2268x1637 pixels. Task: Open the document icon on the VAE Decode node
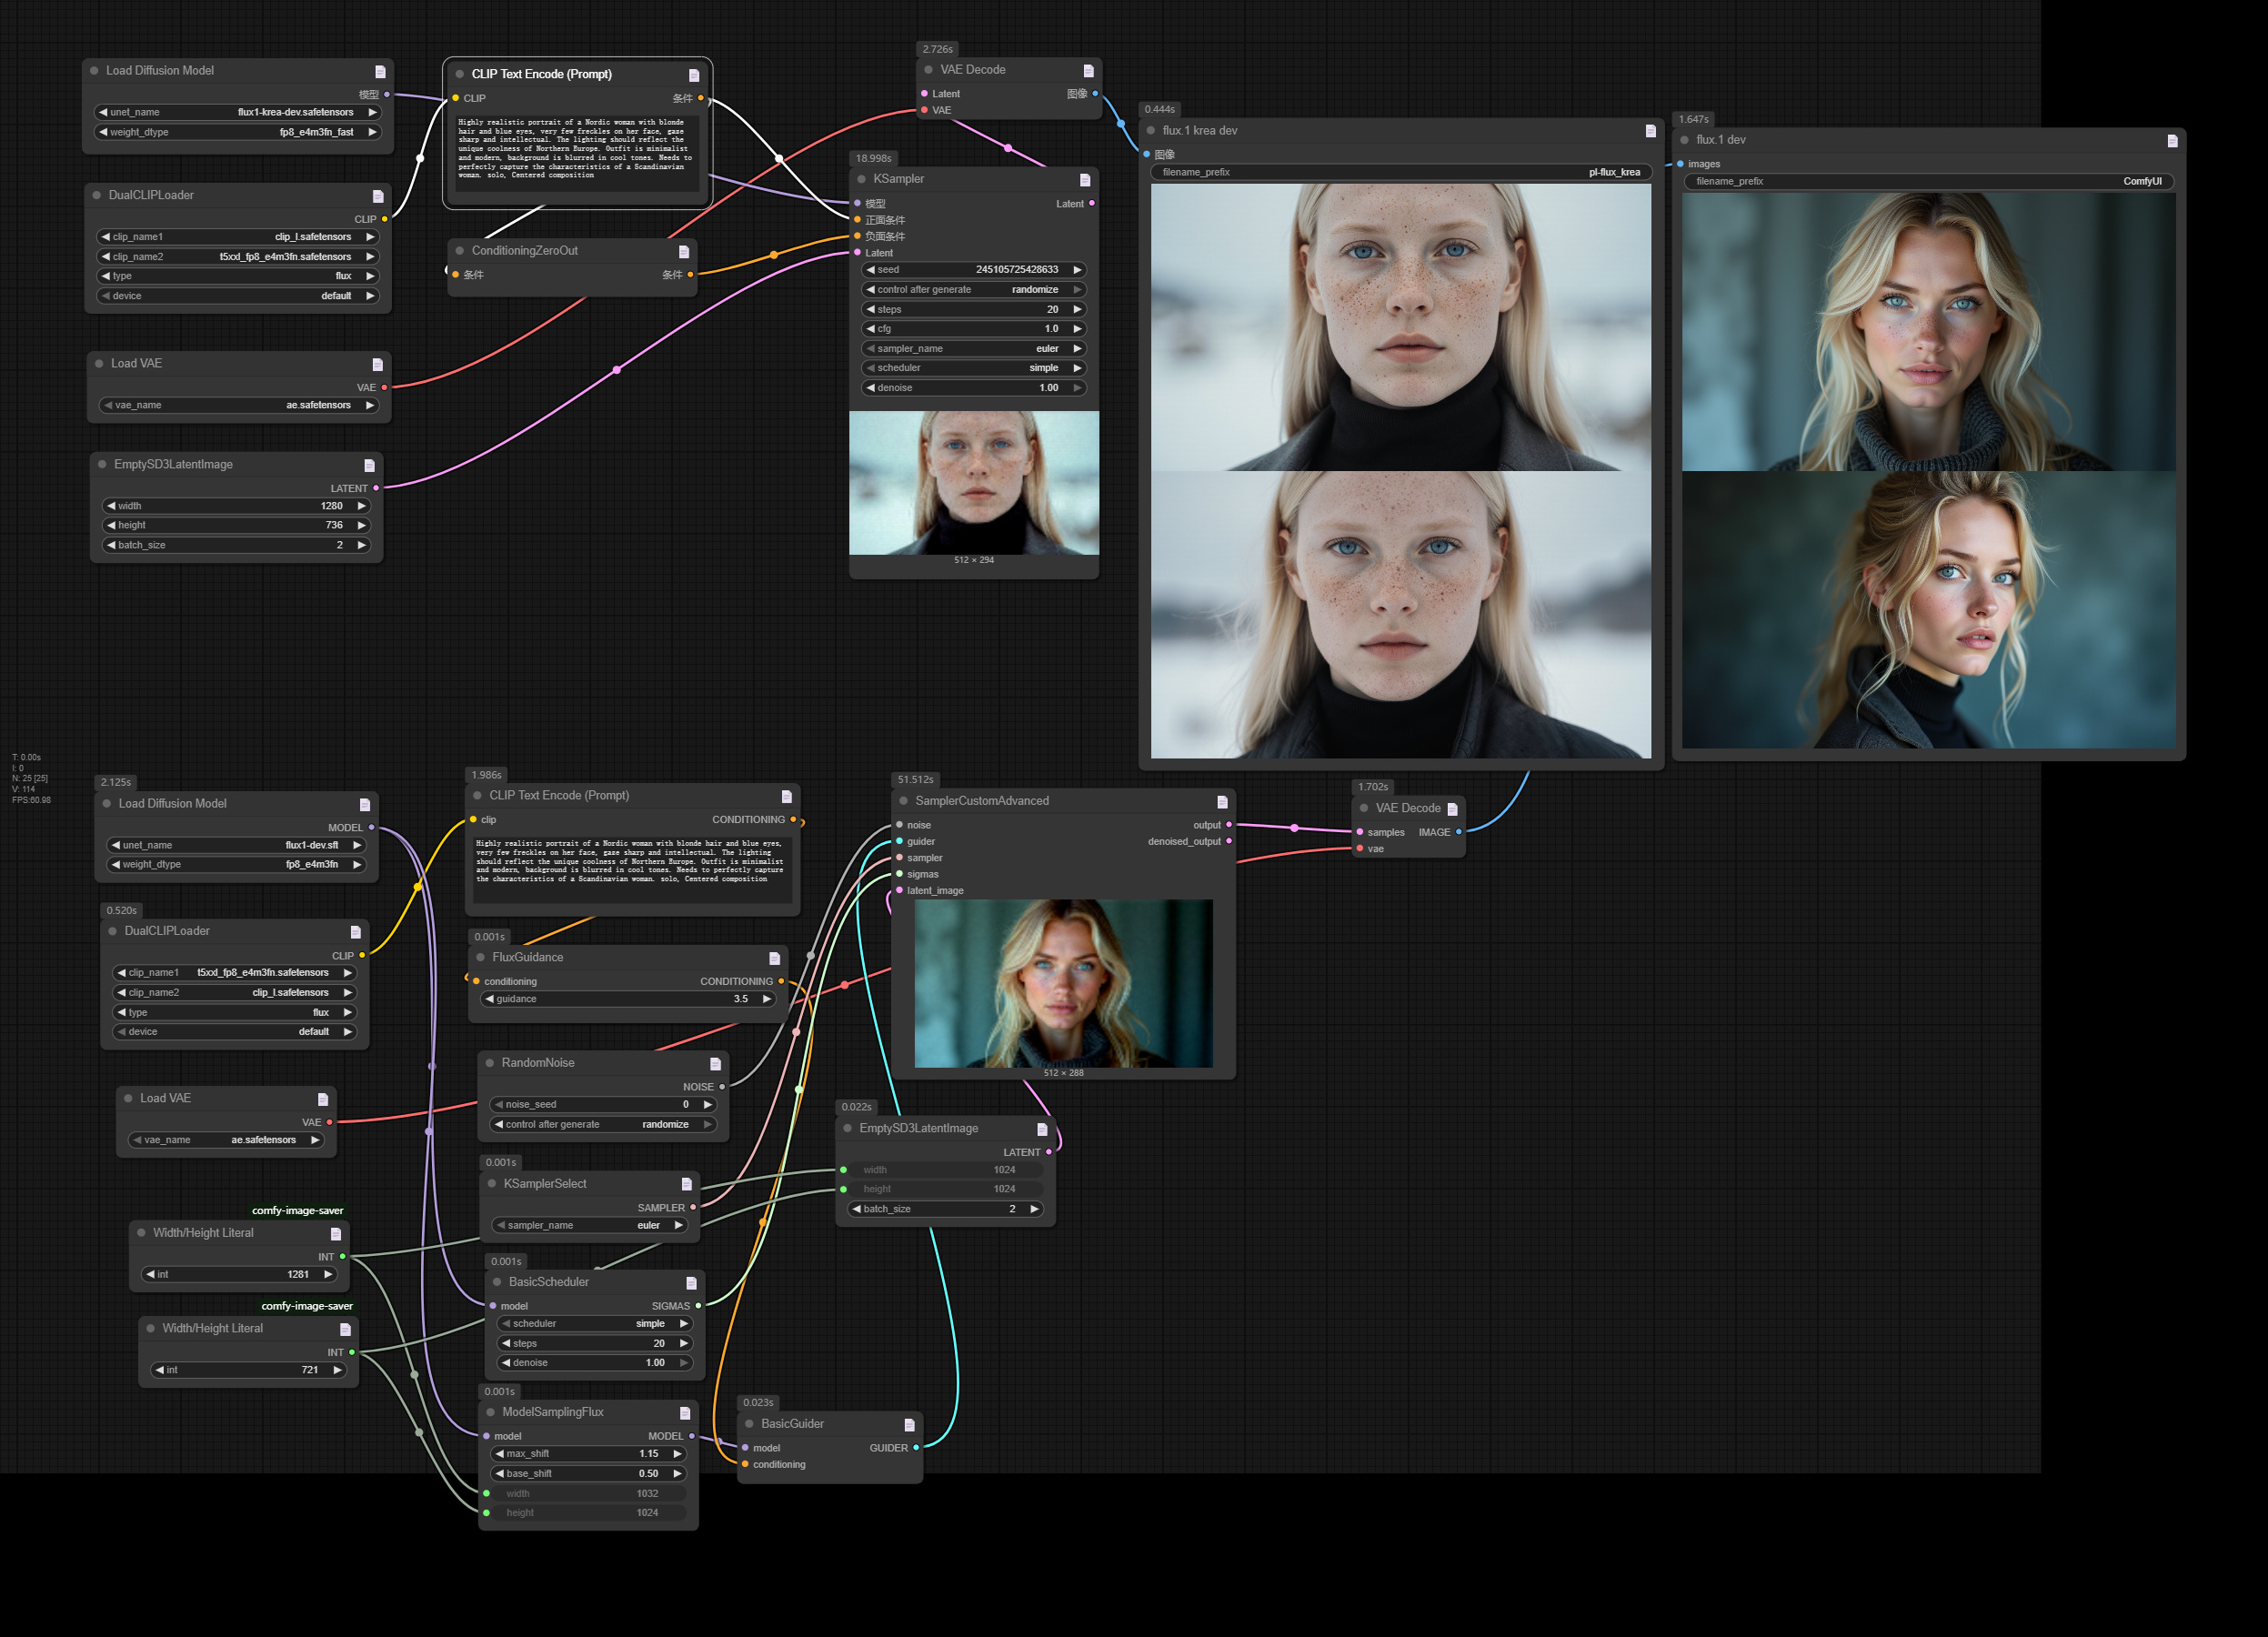point(1088,69)
